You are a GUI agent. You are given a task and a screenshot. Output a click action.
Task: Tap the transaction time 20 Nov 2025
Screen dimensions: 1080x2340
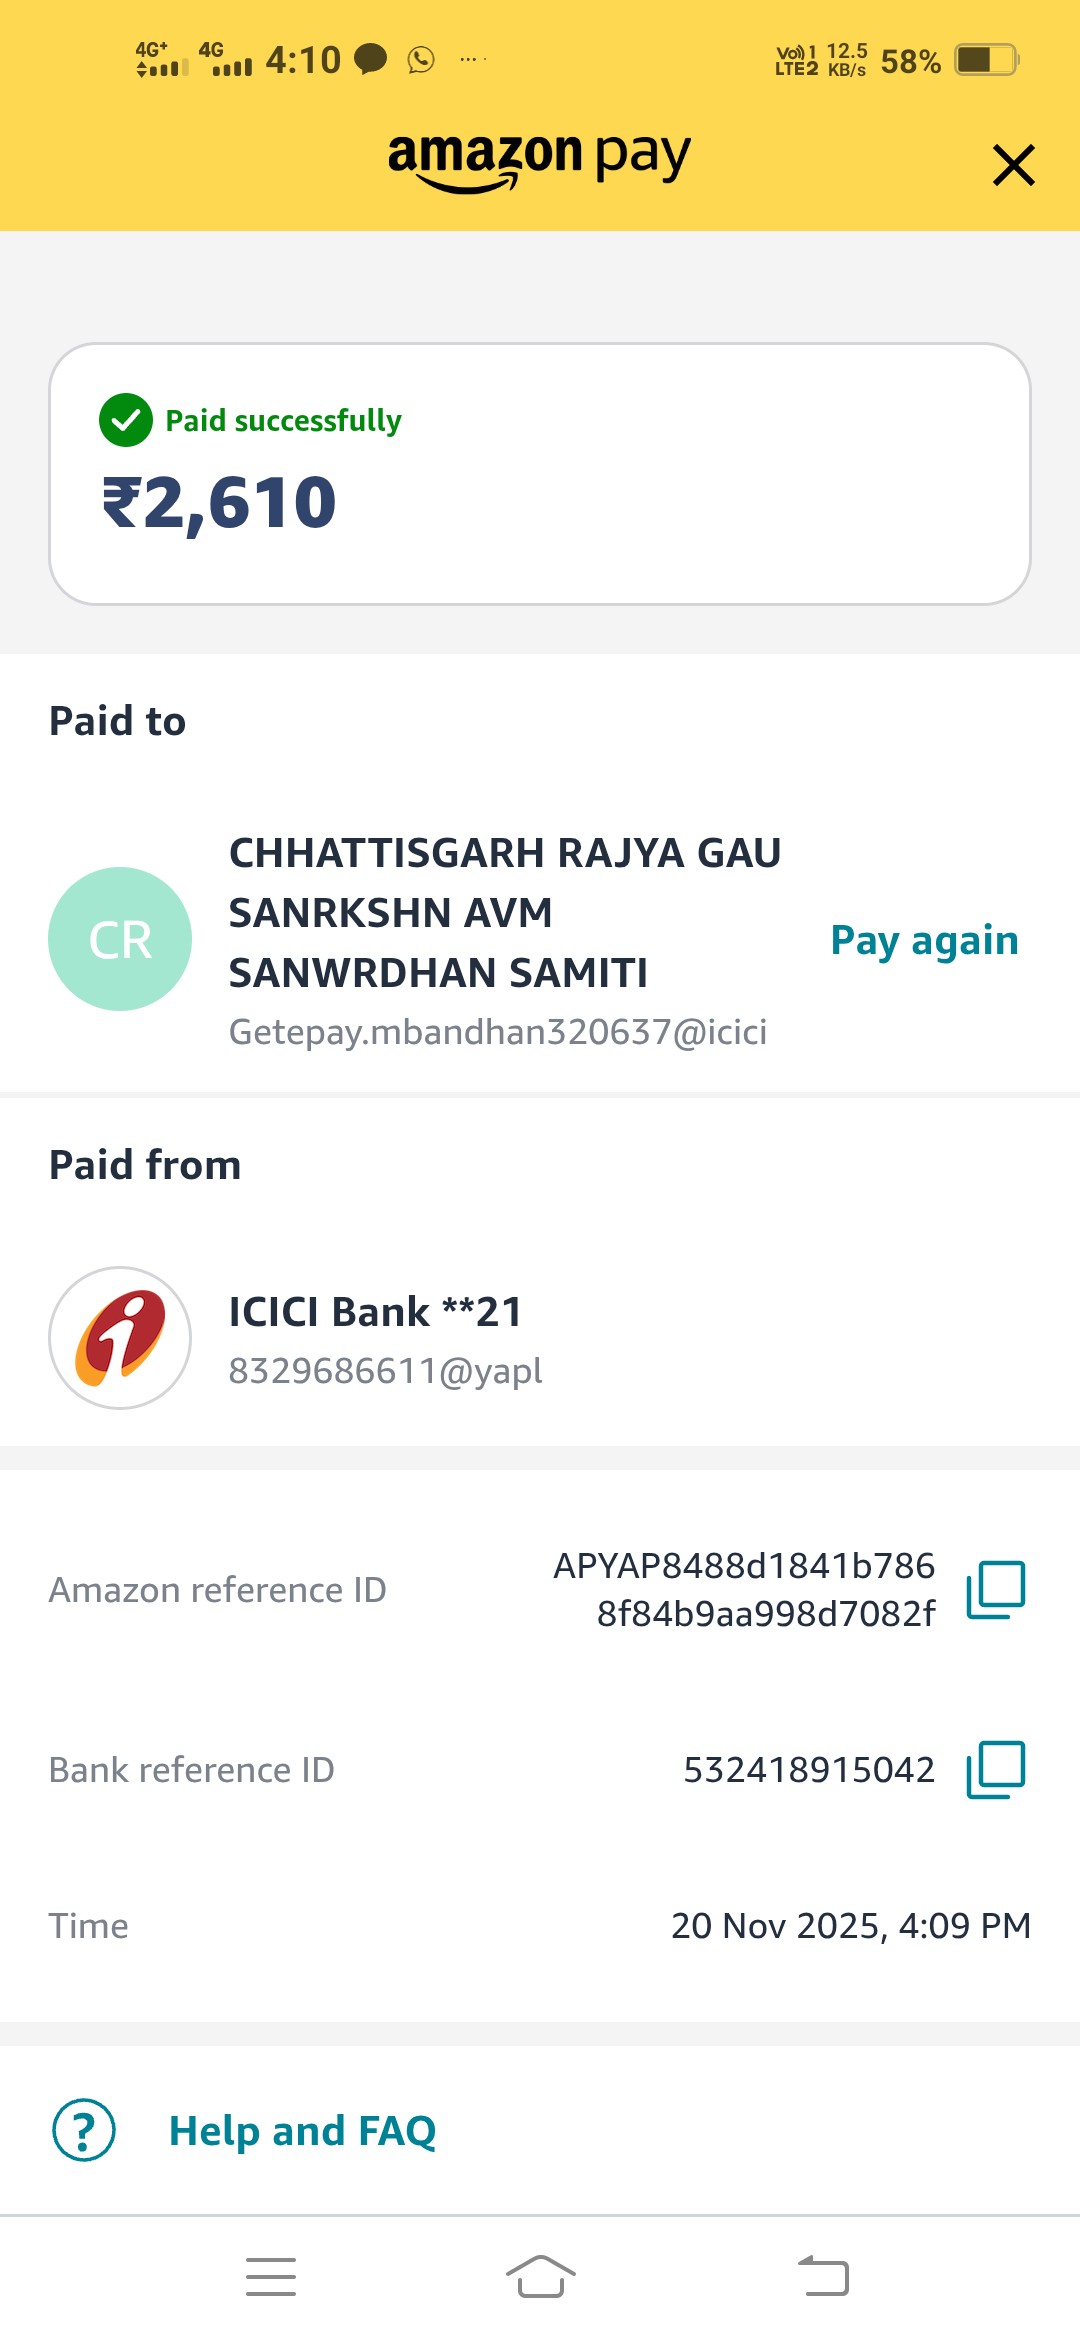850,1926
